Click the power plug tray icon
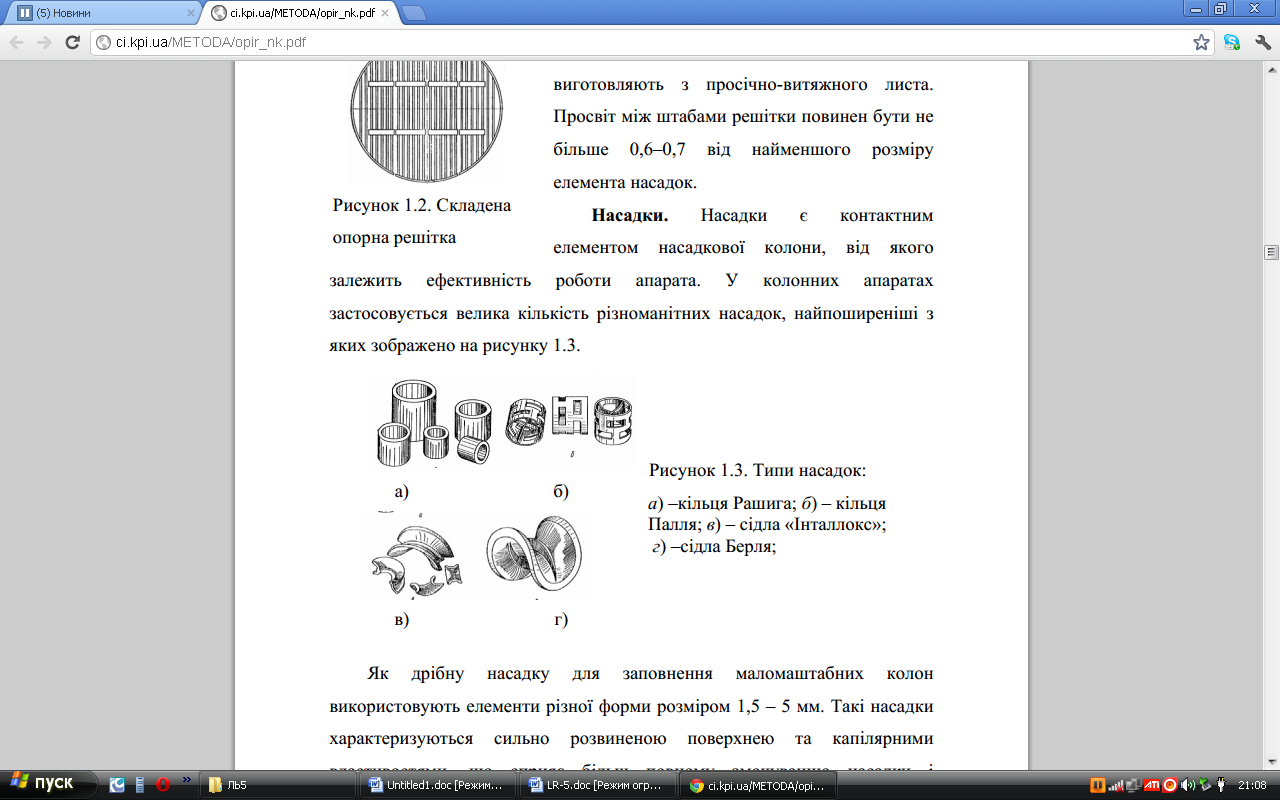The image size is (1280, 800). coord(1221,785)
